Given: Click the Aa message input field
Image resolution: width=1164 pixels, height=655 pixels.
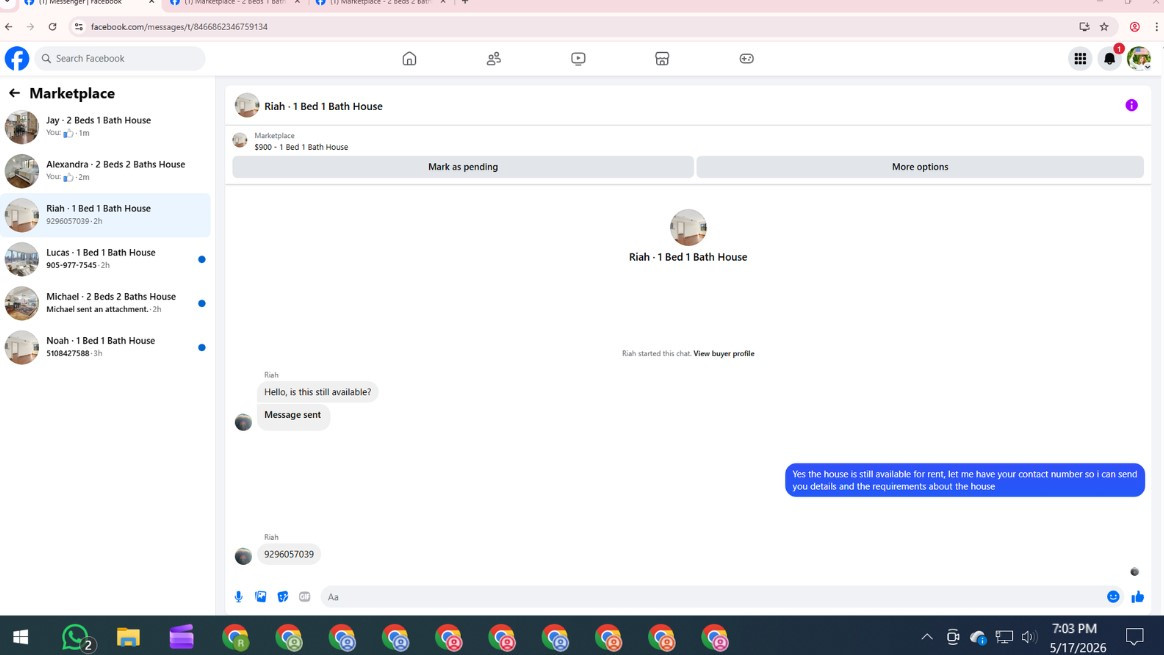Looking at the screenshot, I should (713, 597).
